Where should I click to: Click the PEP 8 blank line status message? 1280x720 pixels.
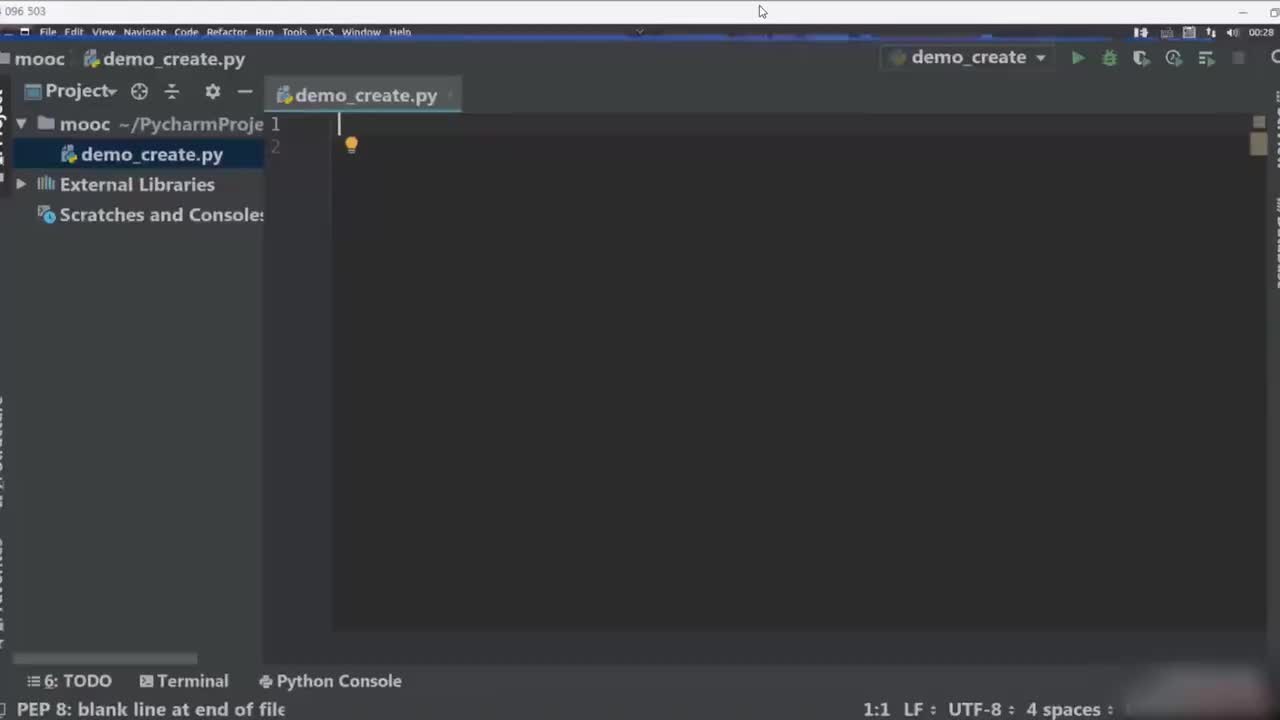pos(150,709)
